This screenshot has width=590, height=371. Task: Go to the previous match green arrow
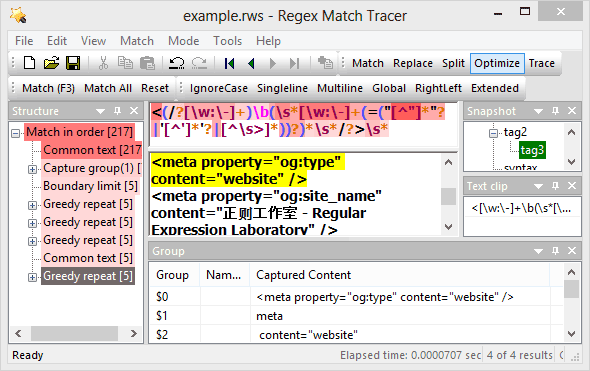[x=251, y=63]
